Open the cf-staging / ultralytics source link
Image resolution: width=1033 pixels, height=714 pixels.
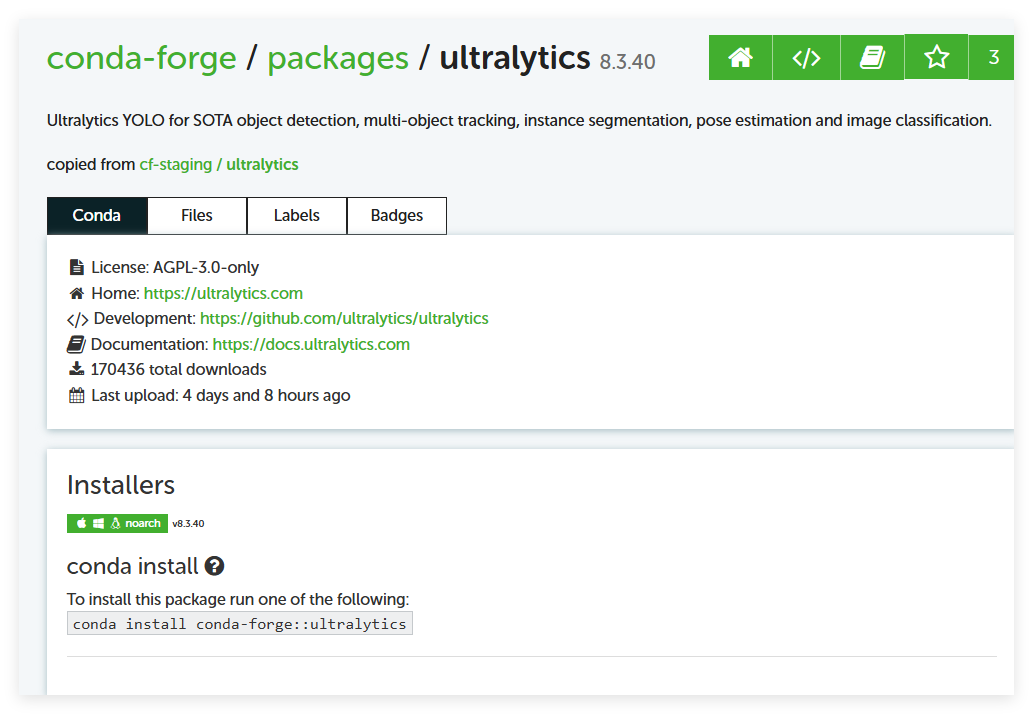[x=219, y=164]
